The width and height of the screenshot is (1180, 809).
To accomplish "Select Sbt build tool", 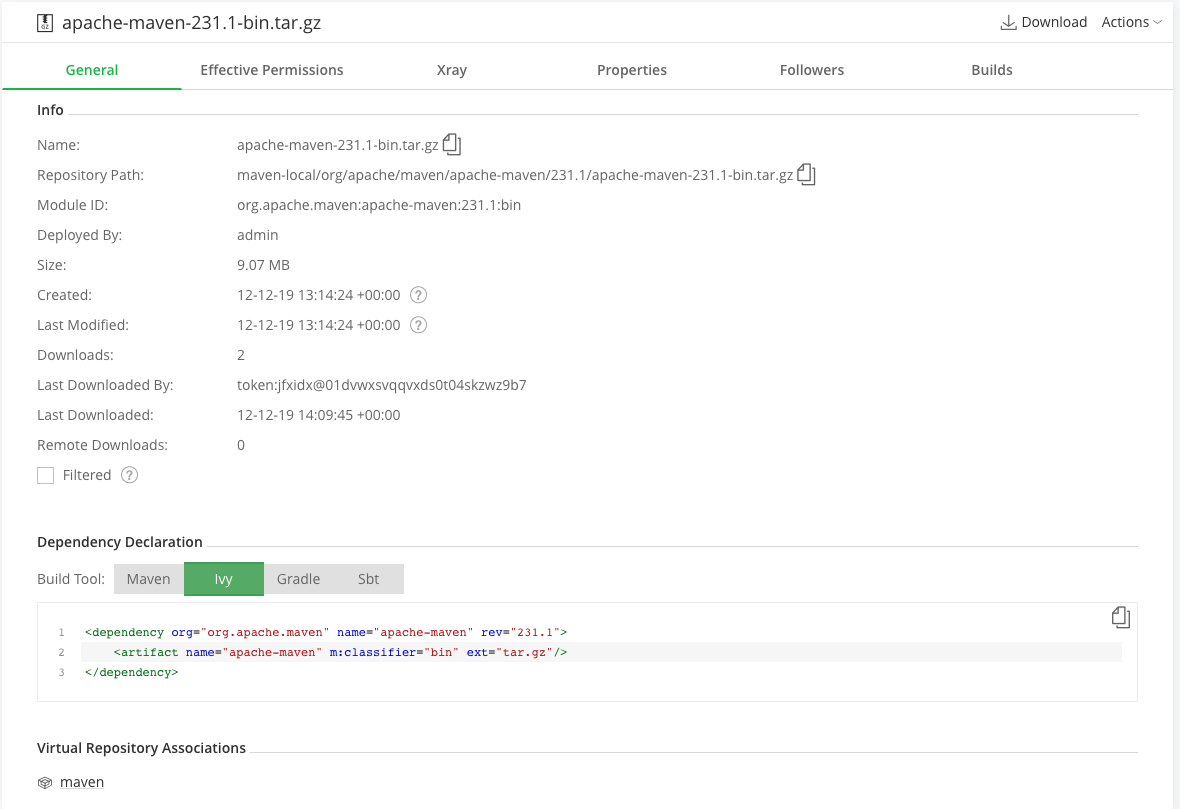I will [x=368, y=579].
